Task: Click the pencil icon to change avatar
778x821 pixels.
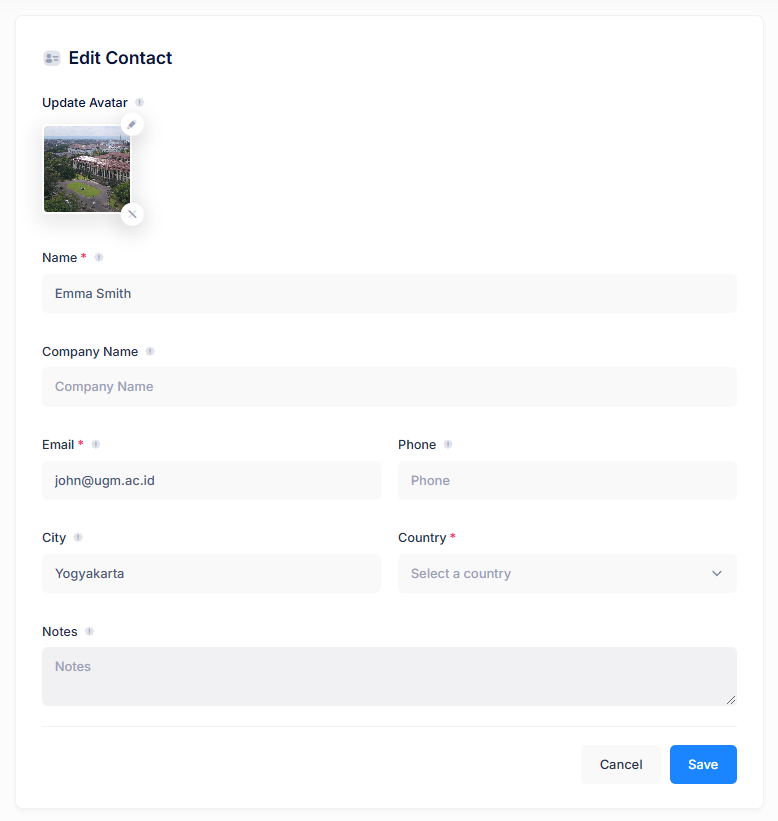Action: click(132, 125)
